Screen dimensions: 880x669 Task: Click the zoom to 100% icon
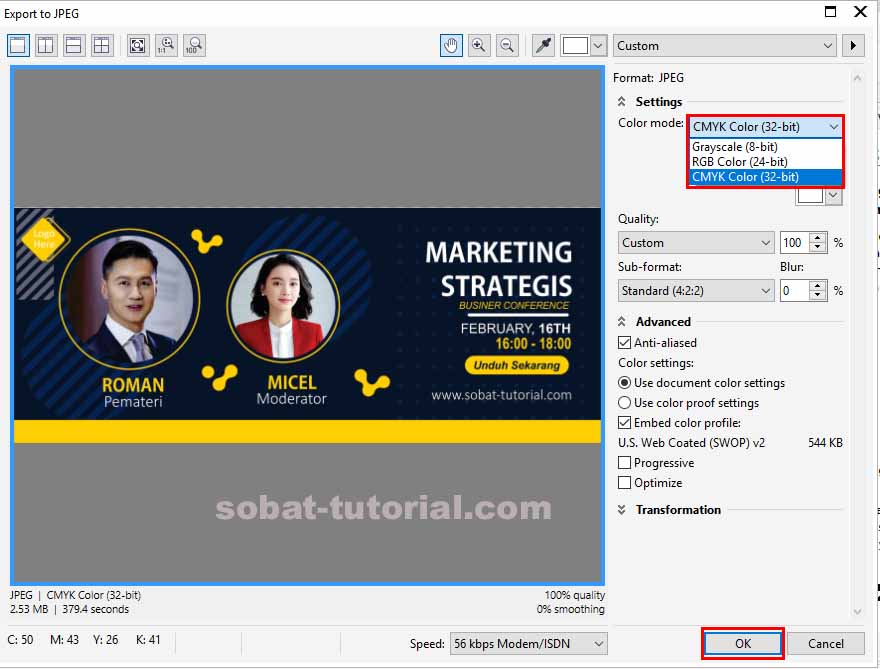point(195,45)
